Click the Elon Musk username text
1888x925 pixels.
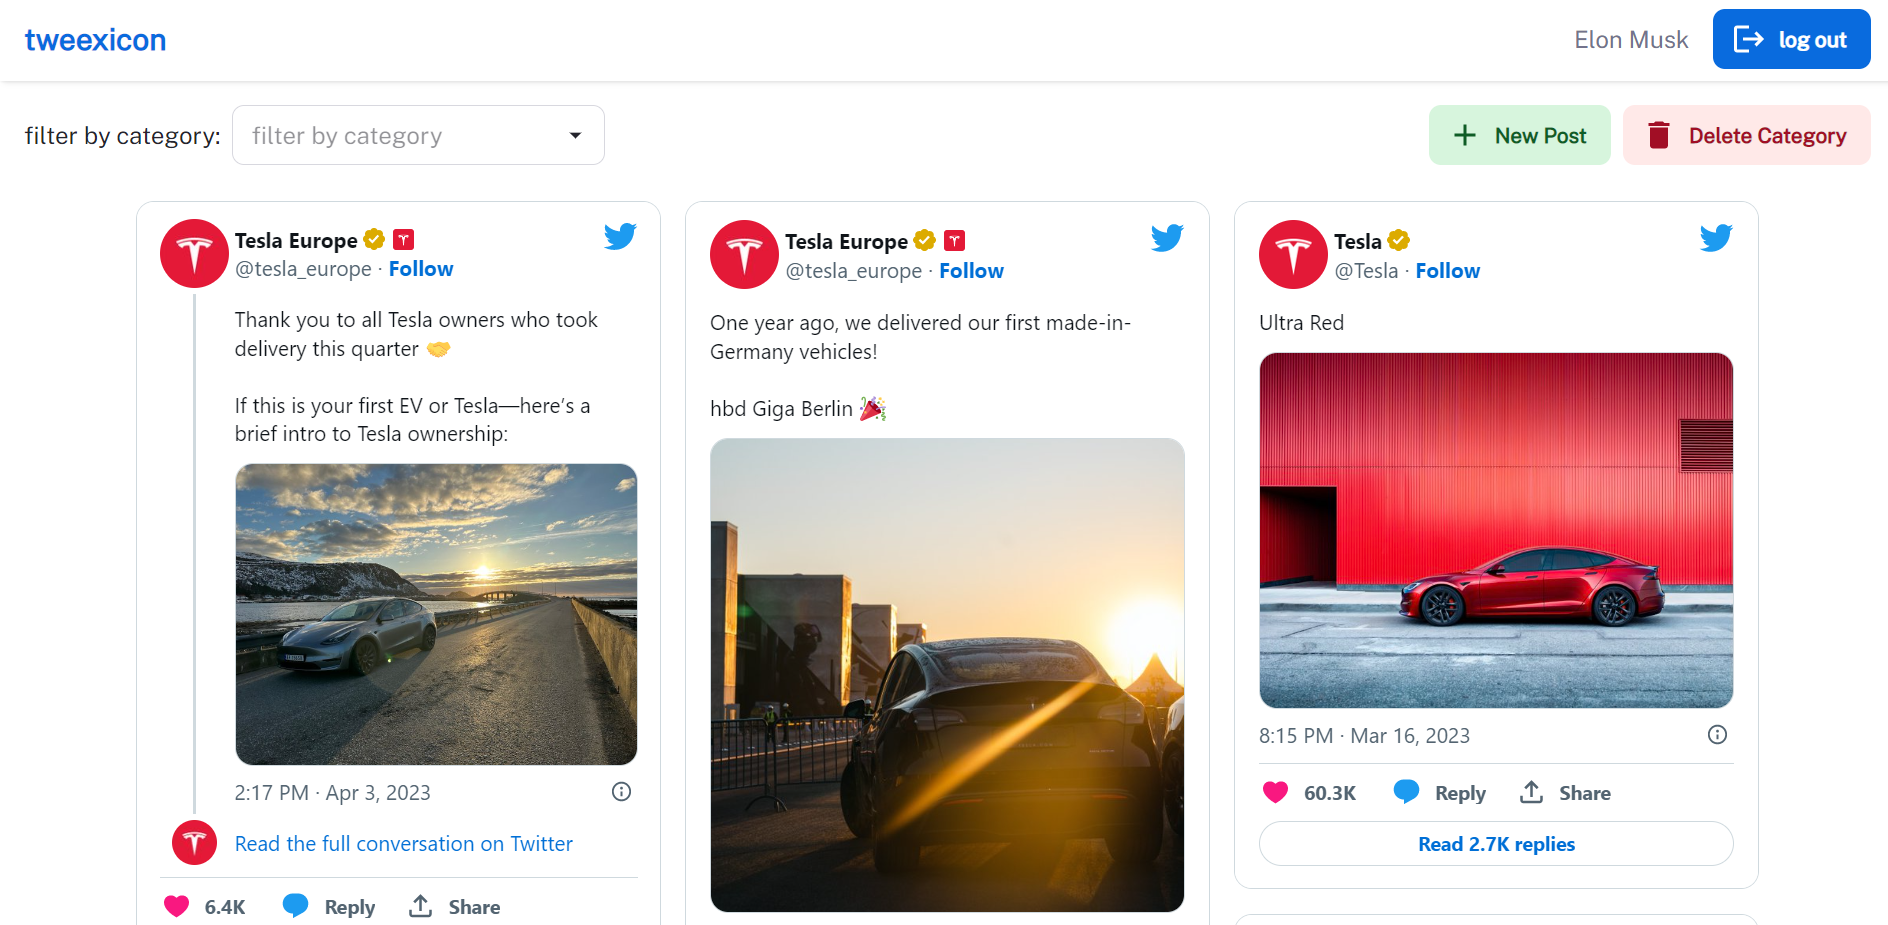click(x=1631, y=40)
